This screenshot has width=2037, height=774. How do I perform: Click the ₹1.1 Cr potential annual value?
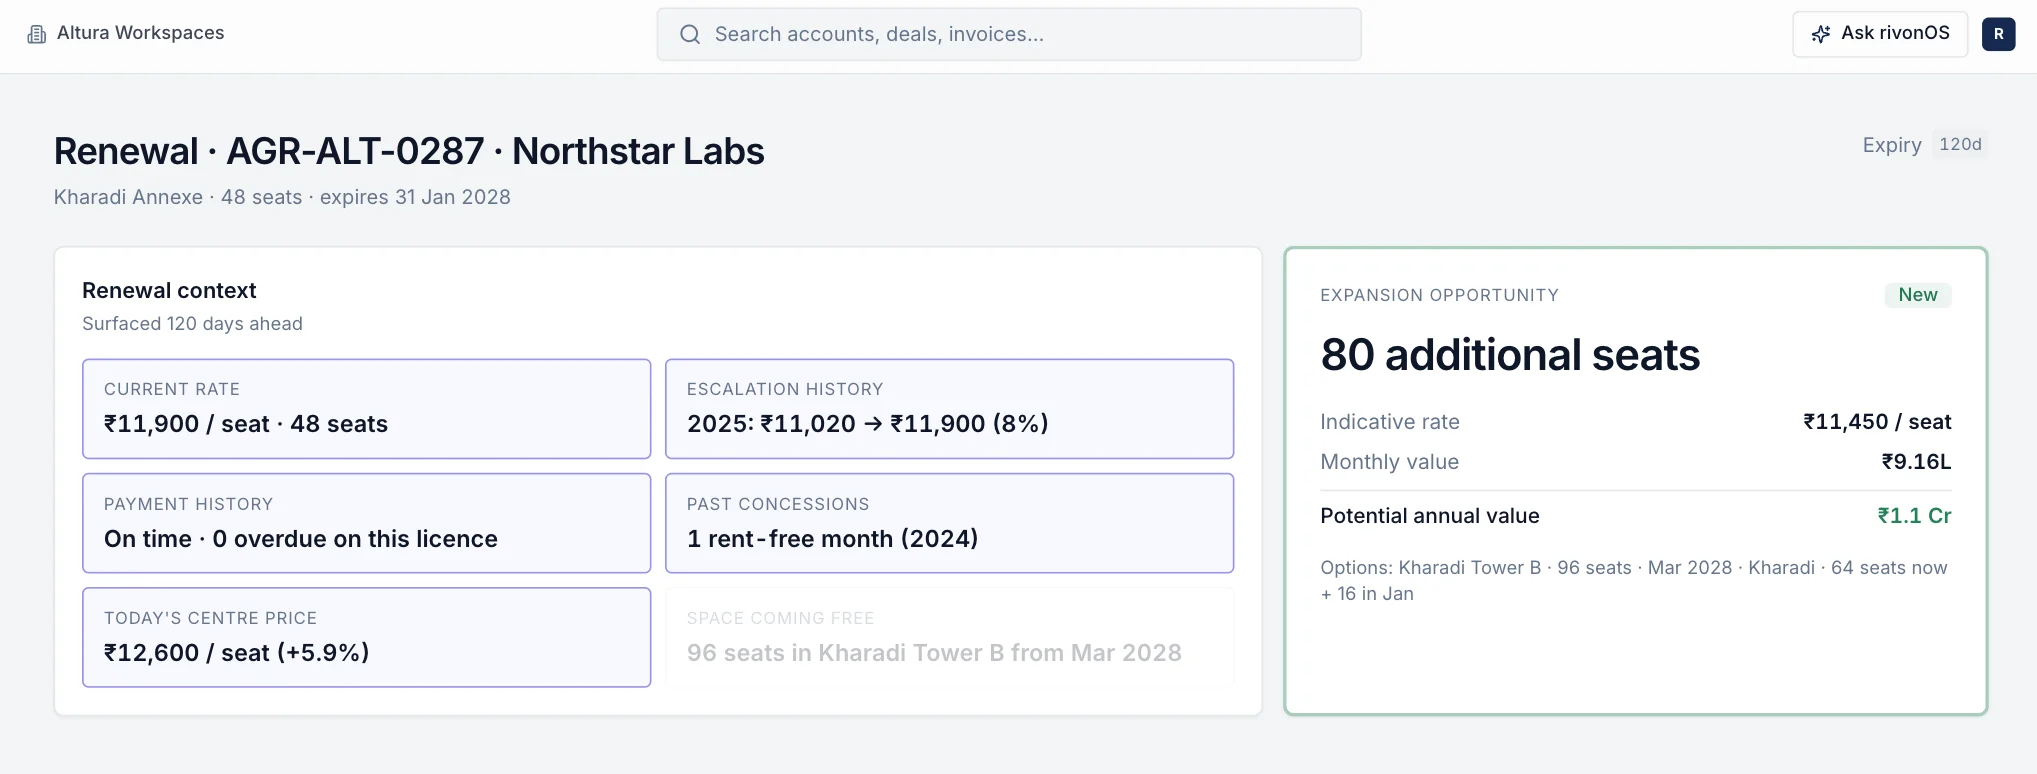pyautogui.click(x=1914, y=516)
